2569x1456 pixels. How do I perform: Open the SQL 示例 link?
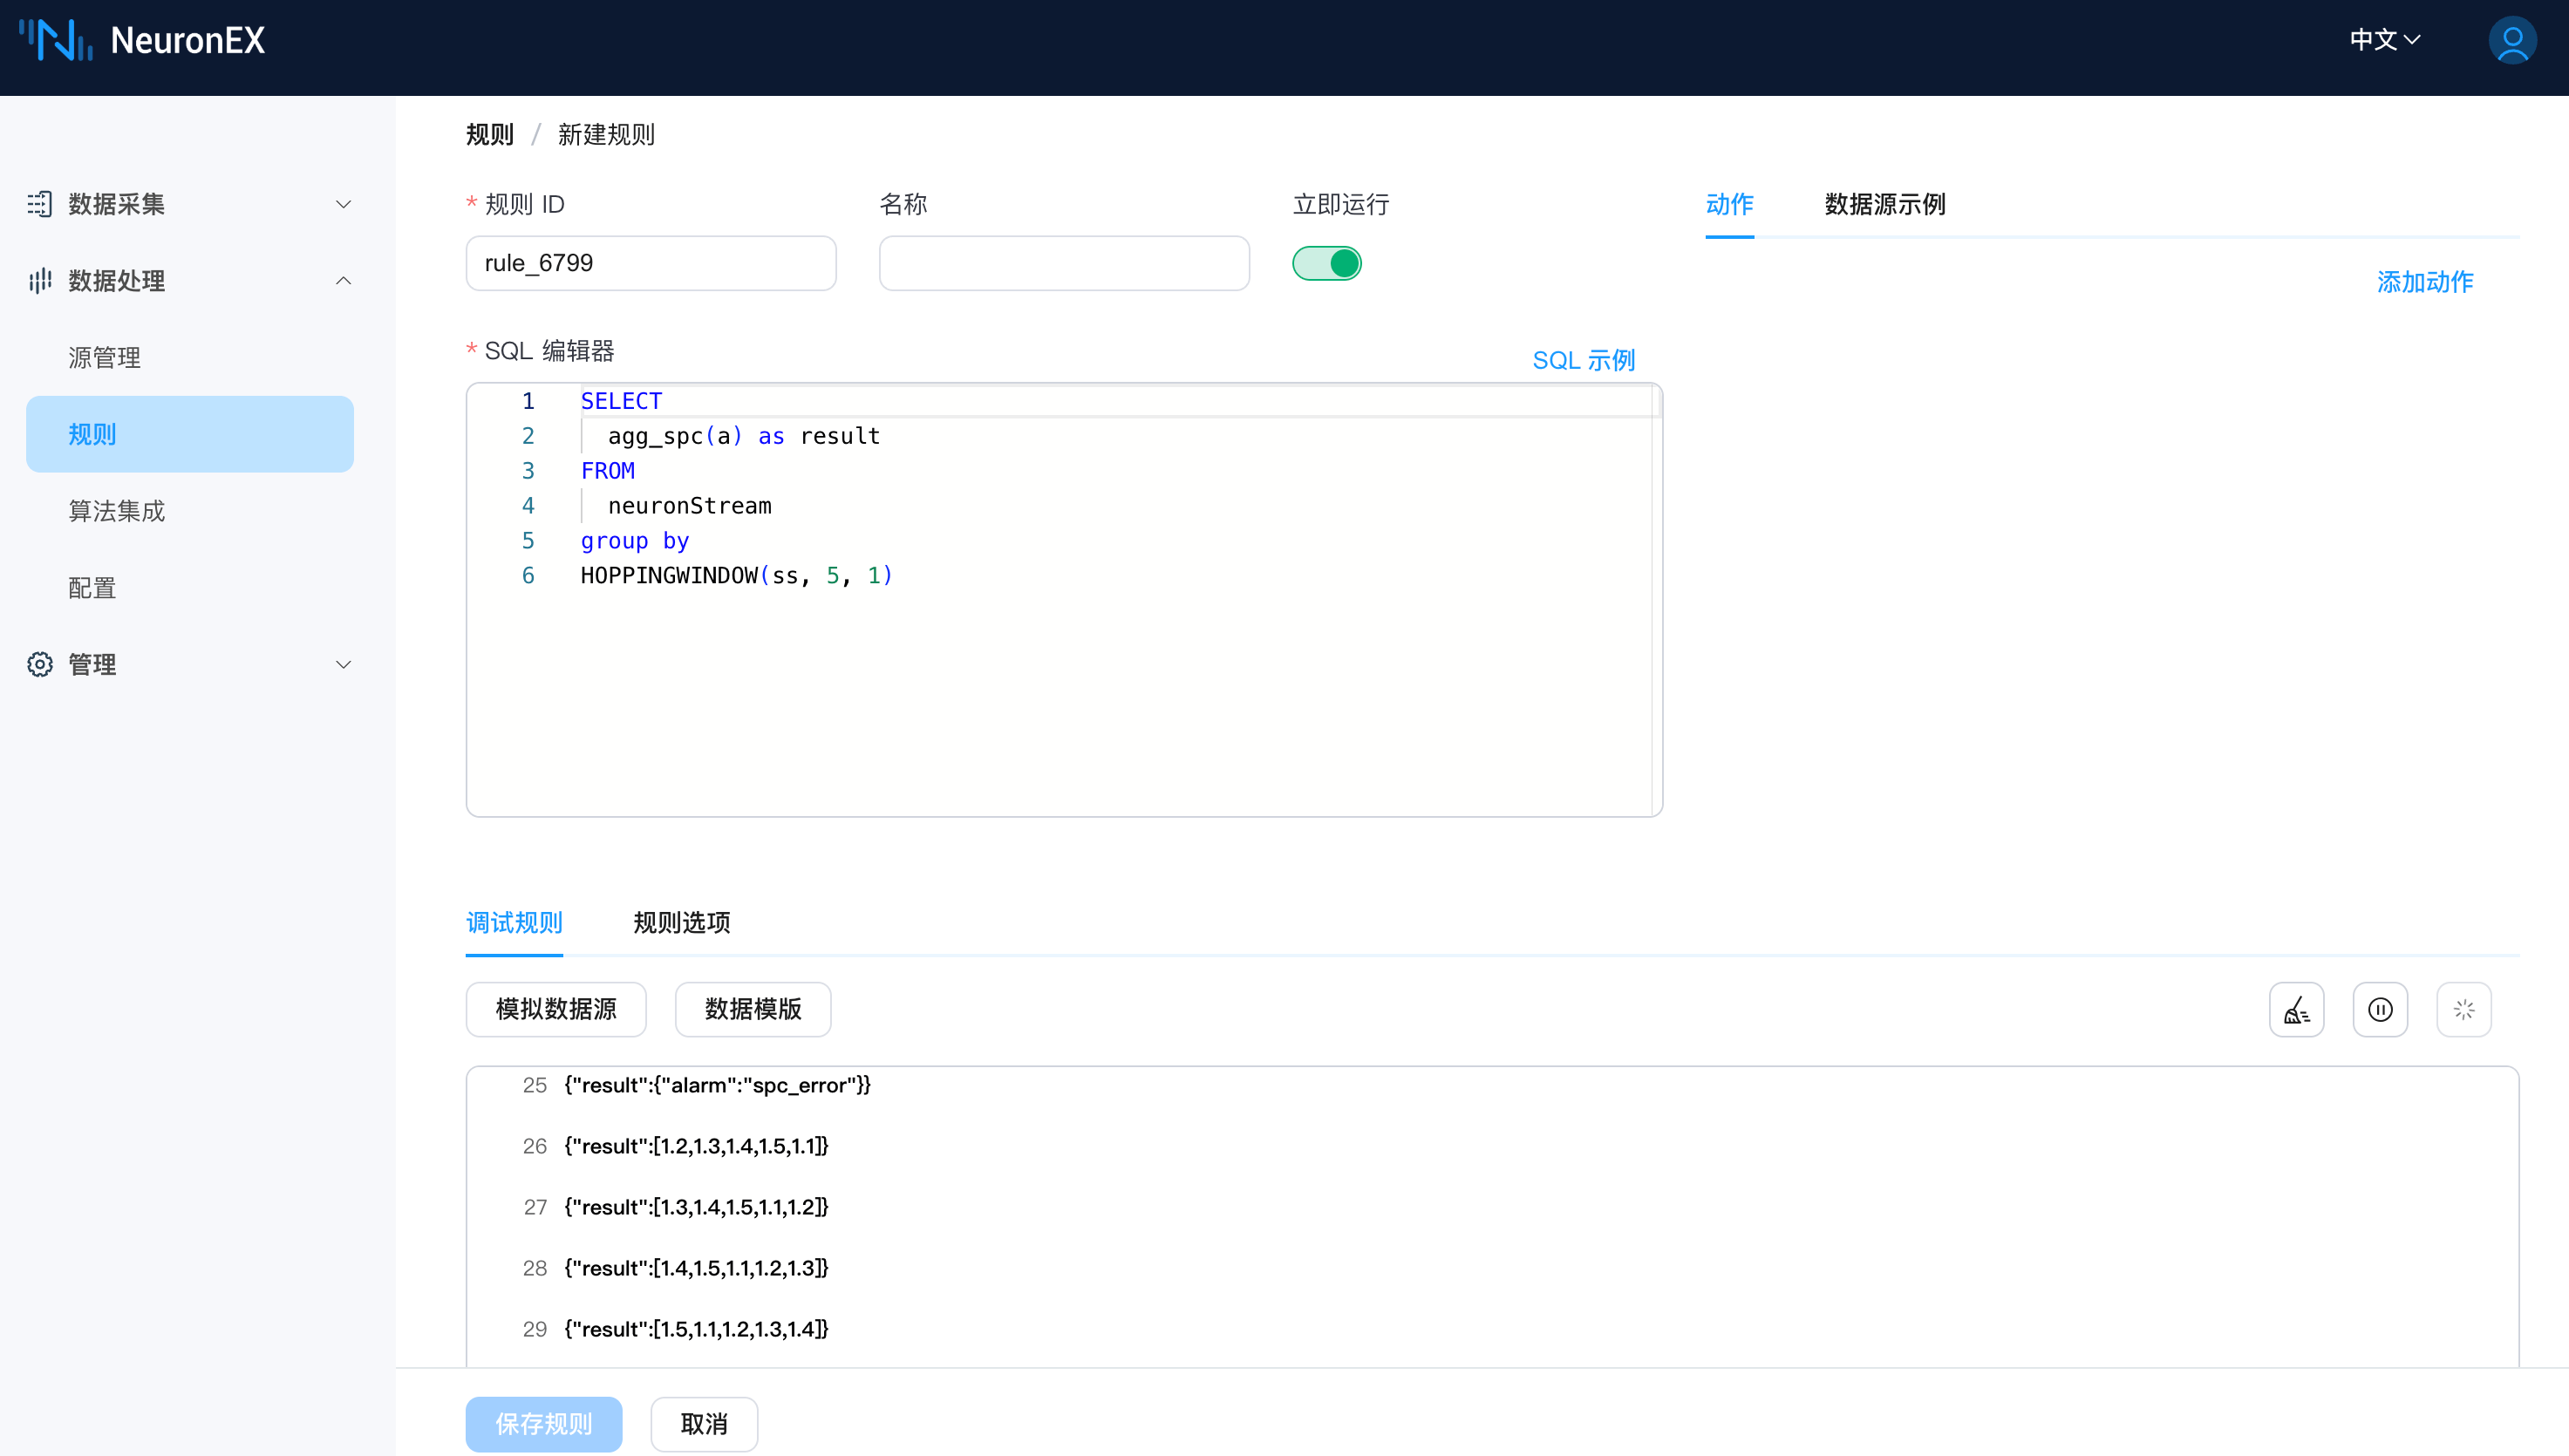[x=1583, y=360]
